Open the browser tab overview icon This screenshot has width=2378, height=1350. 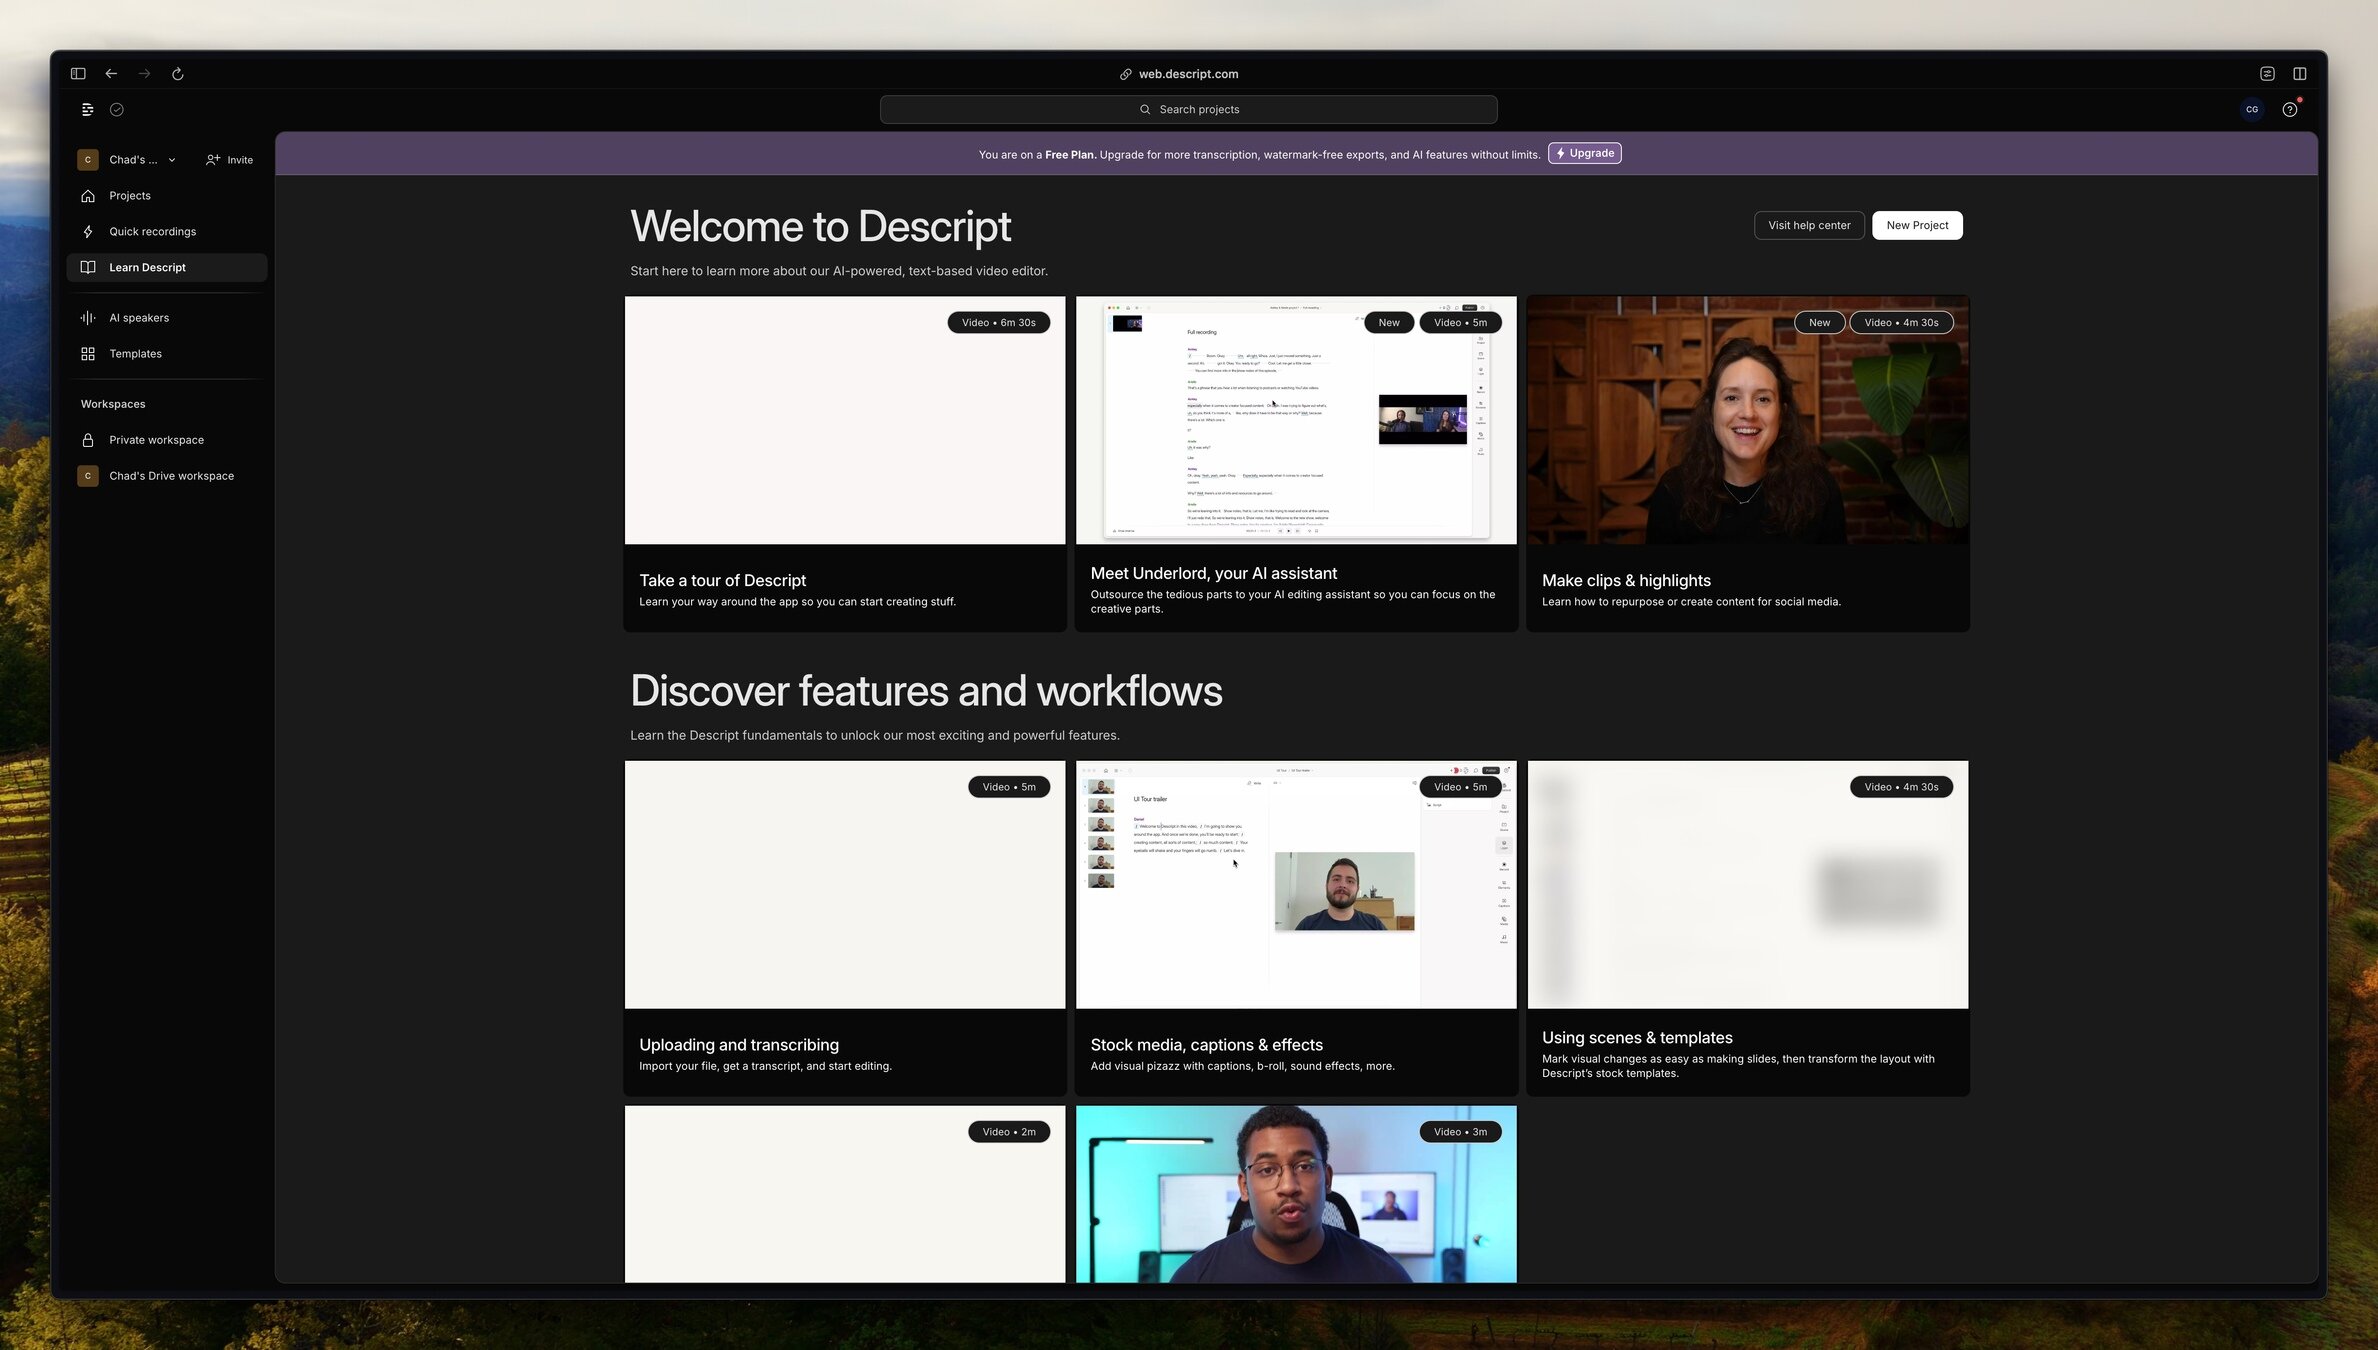pyautogui.click(x=2267, y=74)
